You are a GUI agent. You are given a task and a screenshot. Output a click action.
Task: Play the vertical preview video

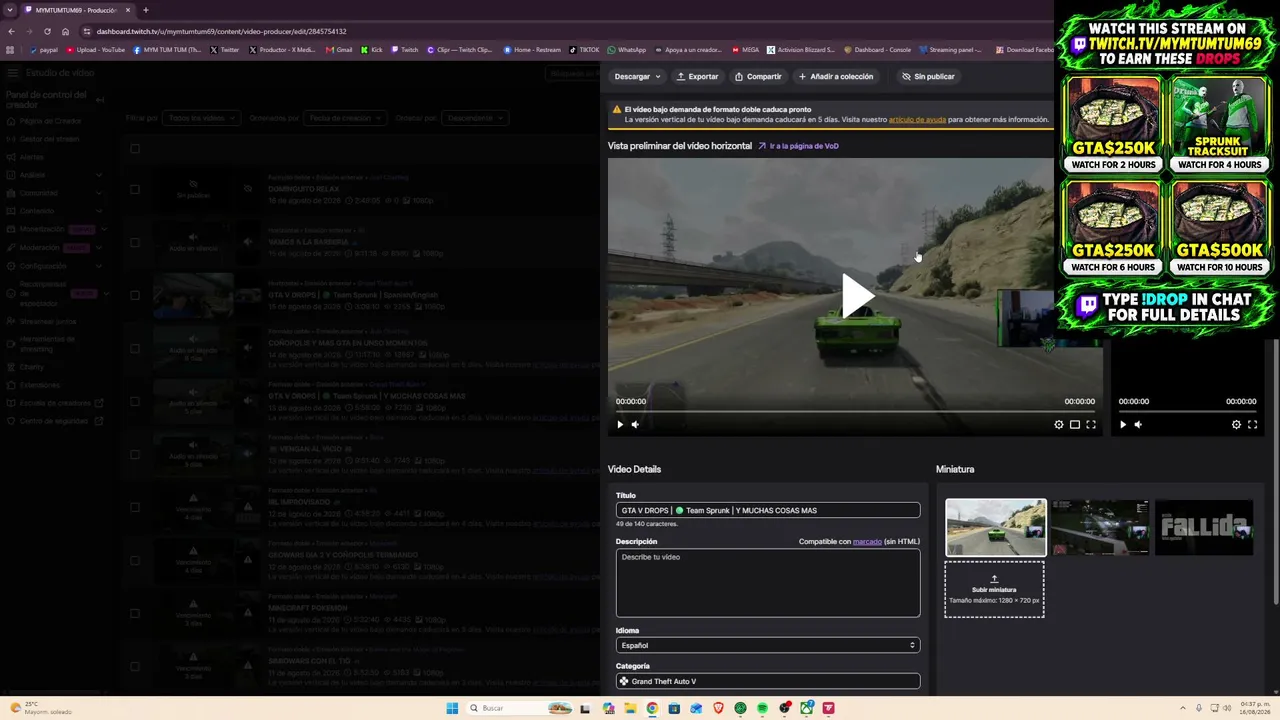[1123, 425]
